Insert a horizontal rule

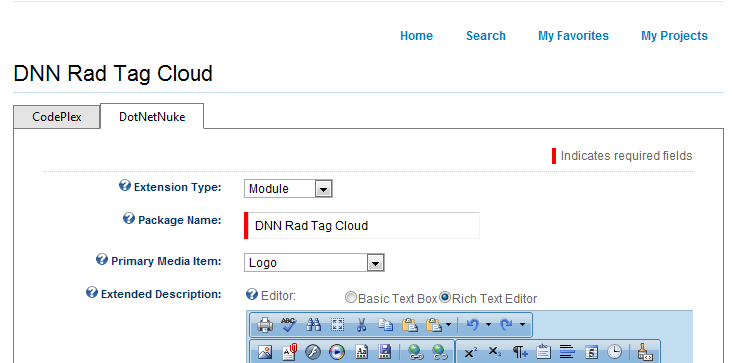[567, 352]
